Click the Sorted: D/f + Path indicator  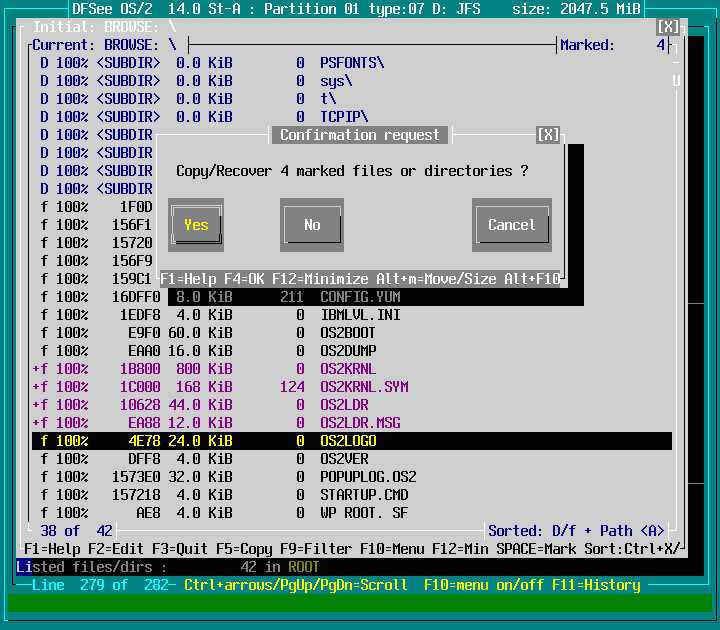coord(575,531)
